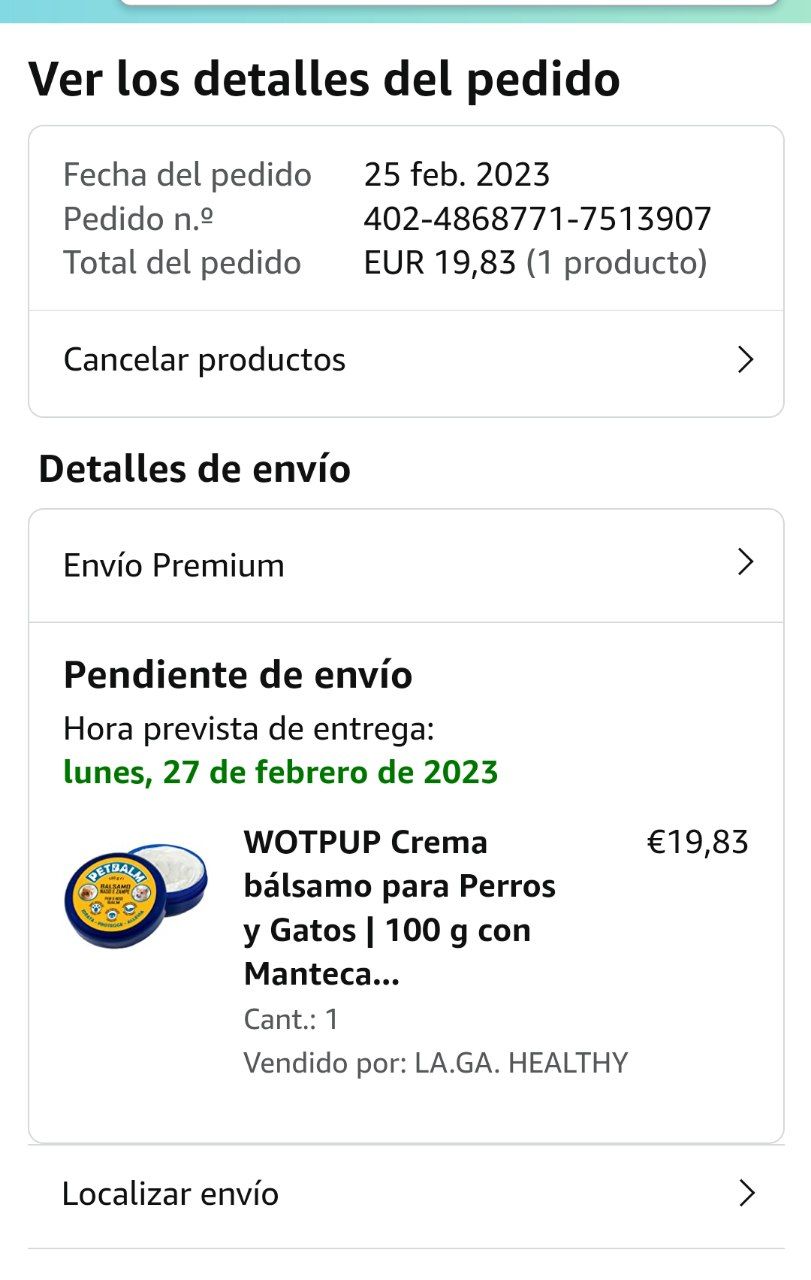The width and height of the screenshot is (811, 1280).
Task: Tap the EUR 19,83 order total
Action: click(440, 263)
